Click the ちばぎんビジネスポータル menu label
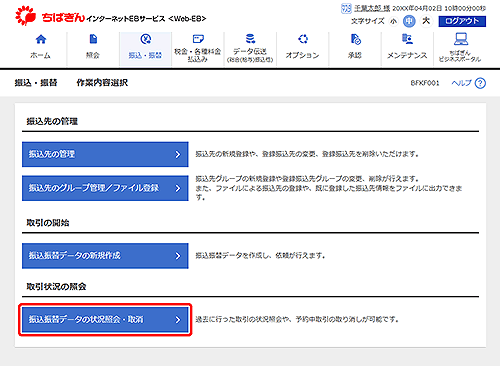This screenshot has height=366, width=500. point(460,56)
